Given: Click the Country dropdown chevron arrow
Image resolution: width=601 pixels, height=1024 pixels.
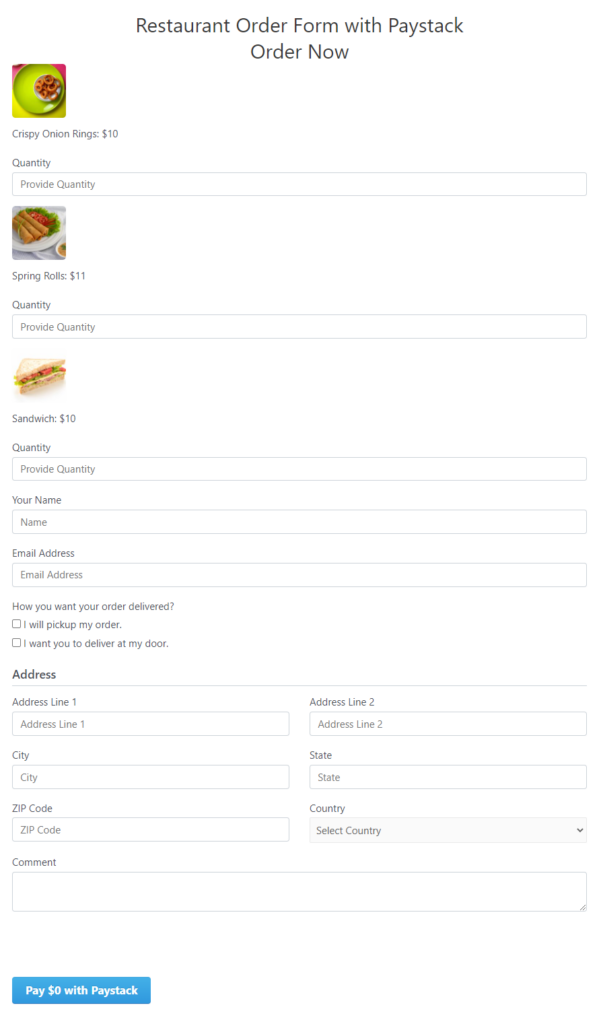Looking at the screenshot, I should (579, 830).
